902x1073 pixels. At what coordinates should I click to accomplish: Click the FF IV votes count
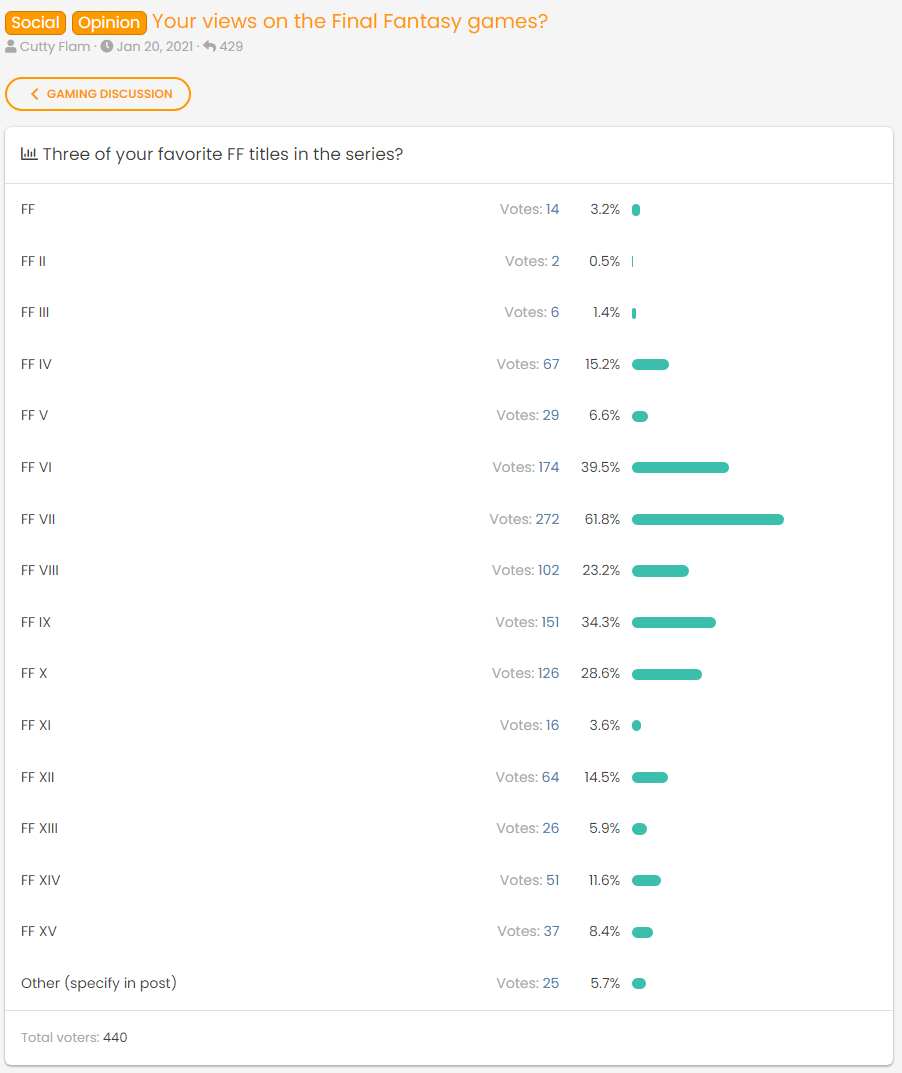click(x=528, y=364)
